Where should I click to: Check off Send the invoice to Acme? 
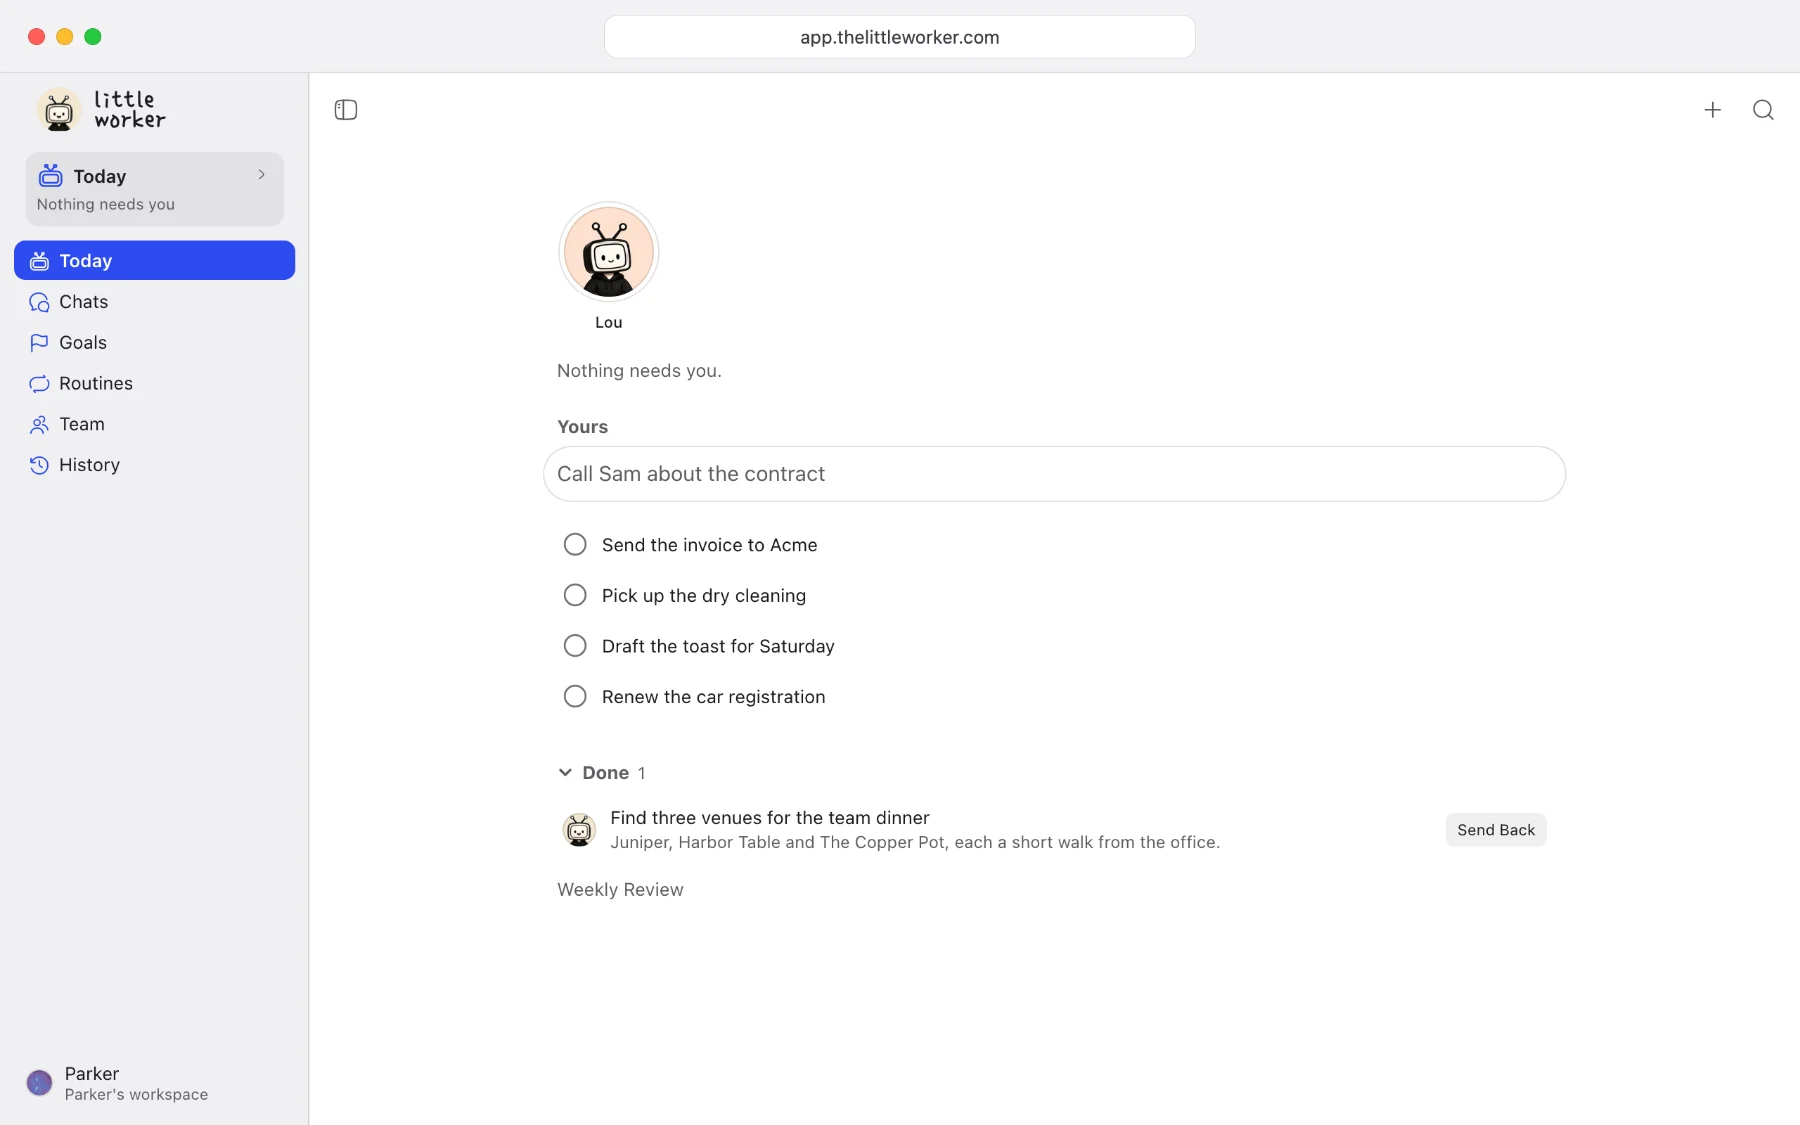pyautogui.click(x=575, y=545)
